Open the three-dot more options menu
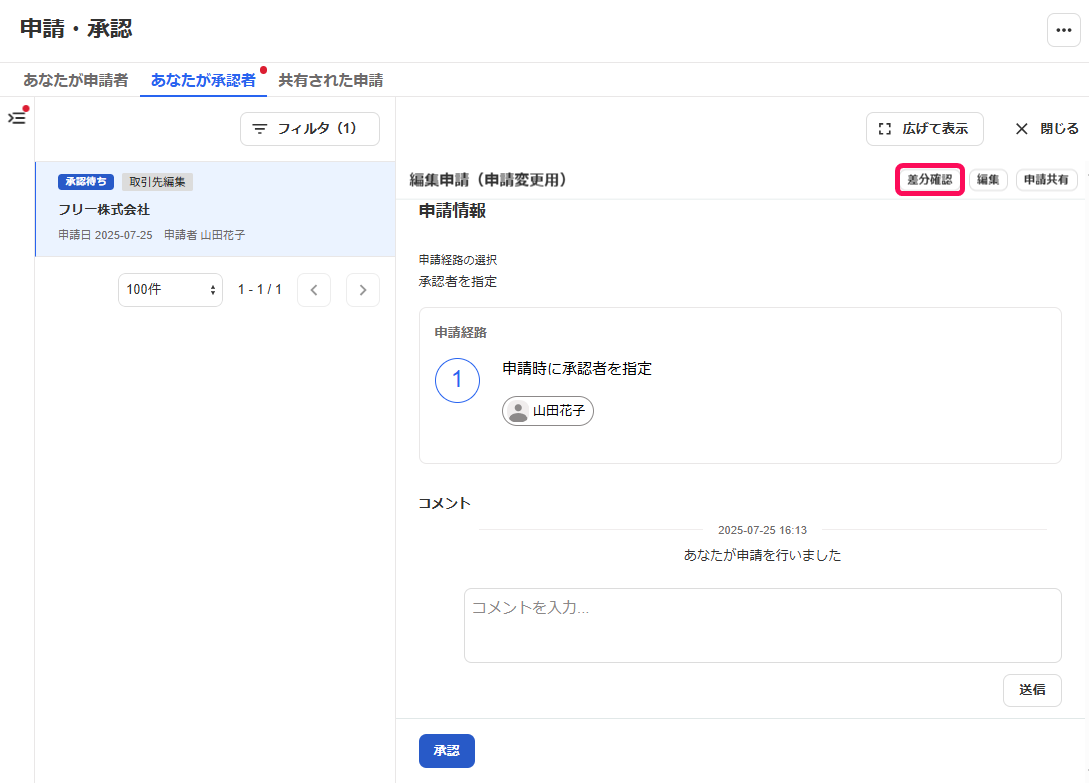Image resolution: width=1089 pixels, height=783 pixels. coord(1063,30)
